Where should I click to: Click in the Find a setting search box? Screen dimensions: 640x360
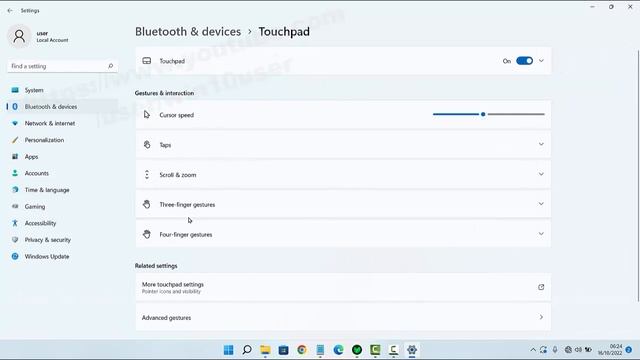click(62, 66)
